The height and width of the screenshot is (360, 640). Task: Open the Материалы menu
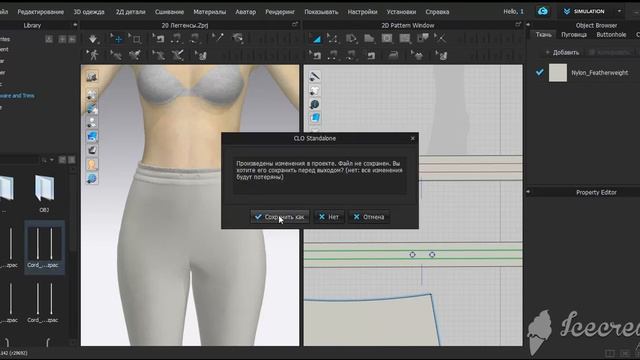[209, 12]
